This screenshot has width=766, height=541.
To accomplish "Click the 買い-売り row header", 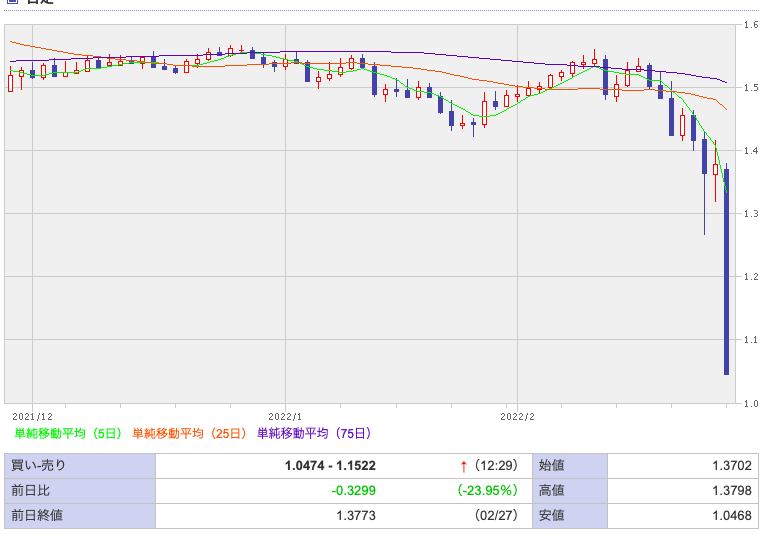I will [x=80, y=466].
